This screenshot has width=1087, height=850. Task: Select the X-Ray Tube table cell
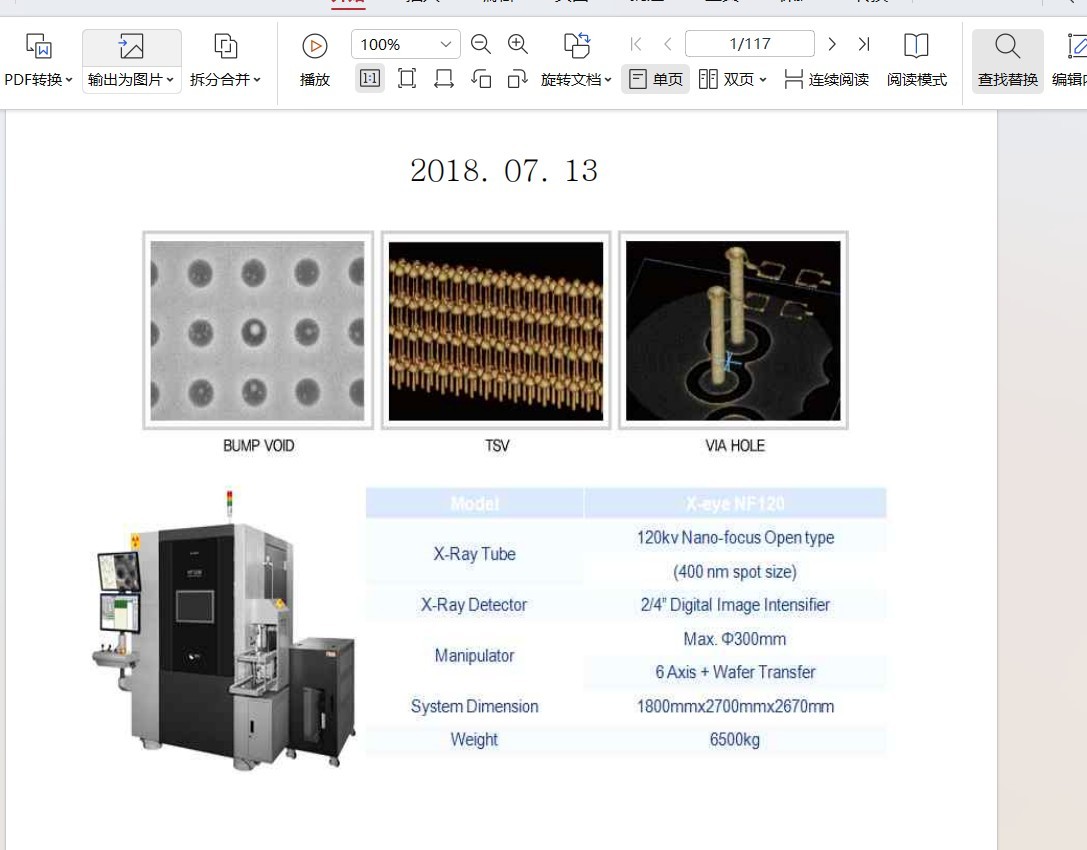(475, 554)
